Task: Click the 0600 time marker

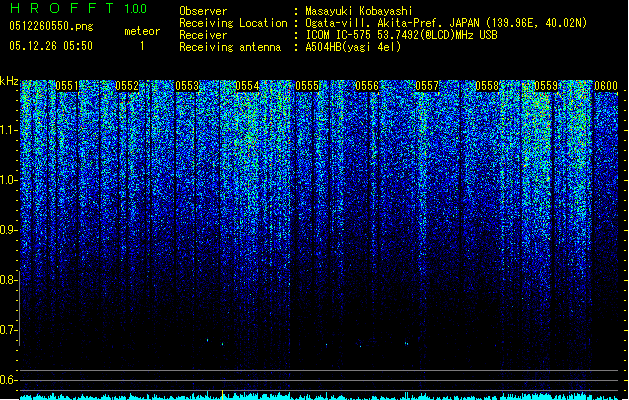Action: (606, 86)
